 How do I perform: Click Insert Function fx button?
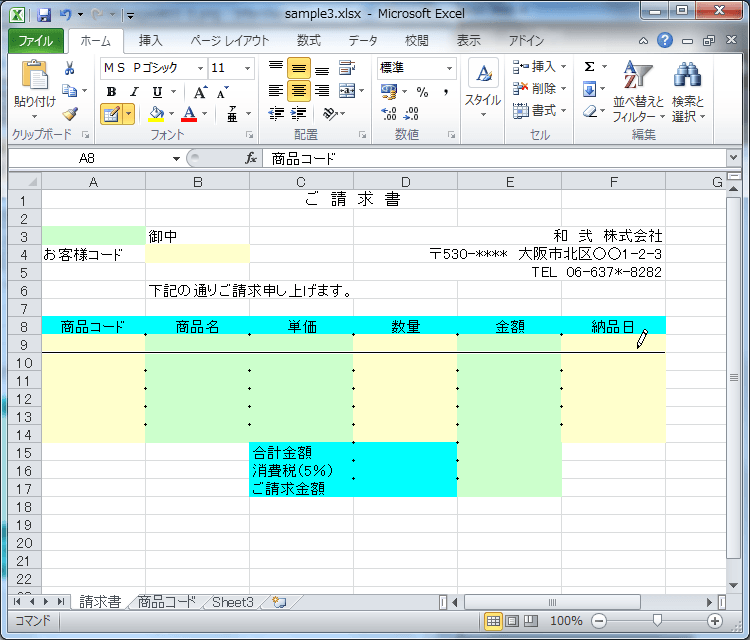click(251, 158)
